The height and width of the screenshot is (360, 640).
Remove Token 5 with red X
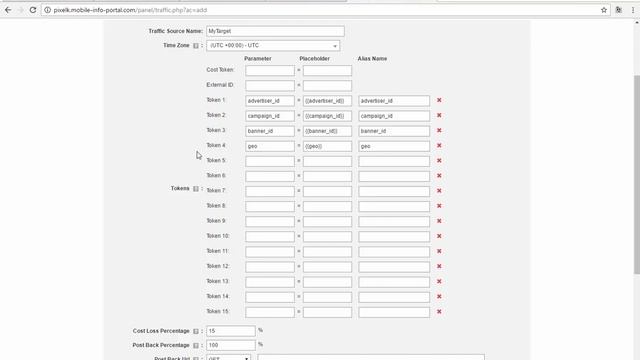(x=439, y=160)
